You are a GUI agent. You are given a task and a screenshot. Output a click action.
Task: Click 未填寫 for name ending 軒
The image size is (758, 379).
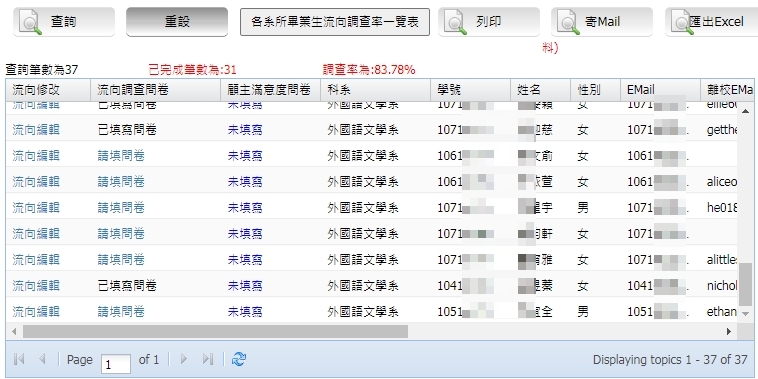tap(245, 234)
